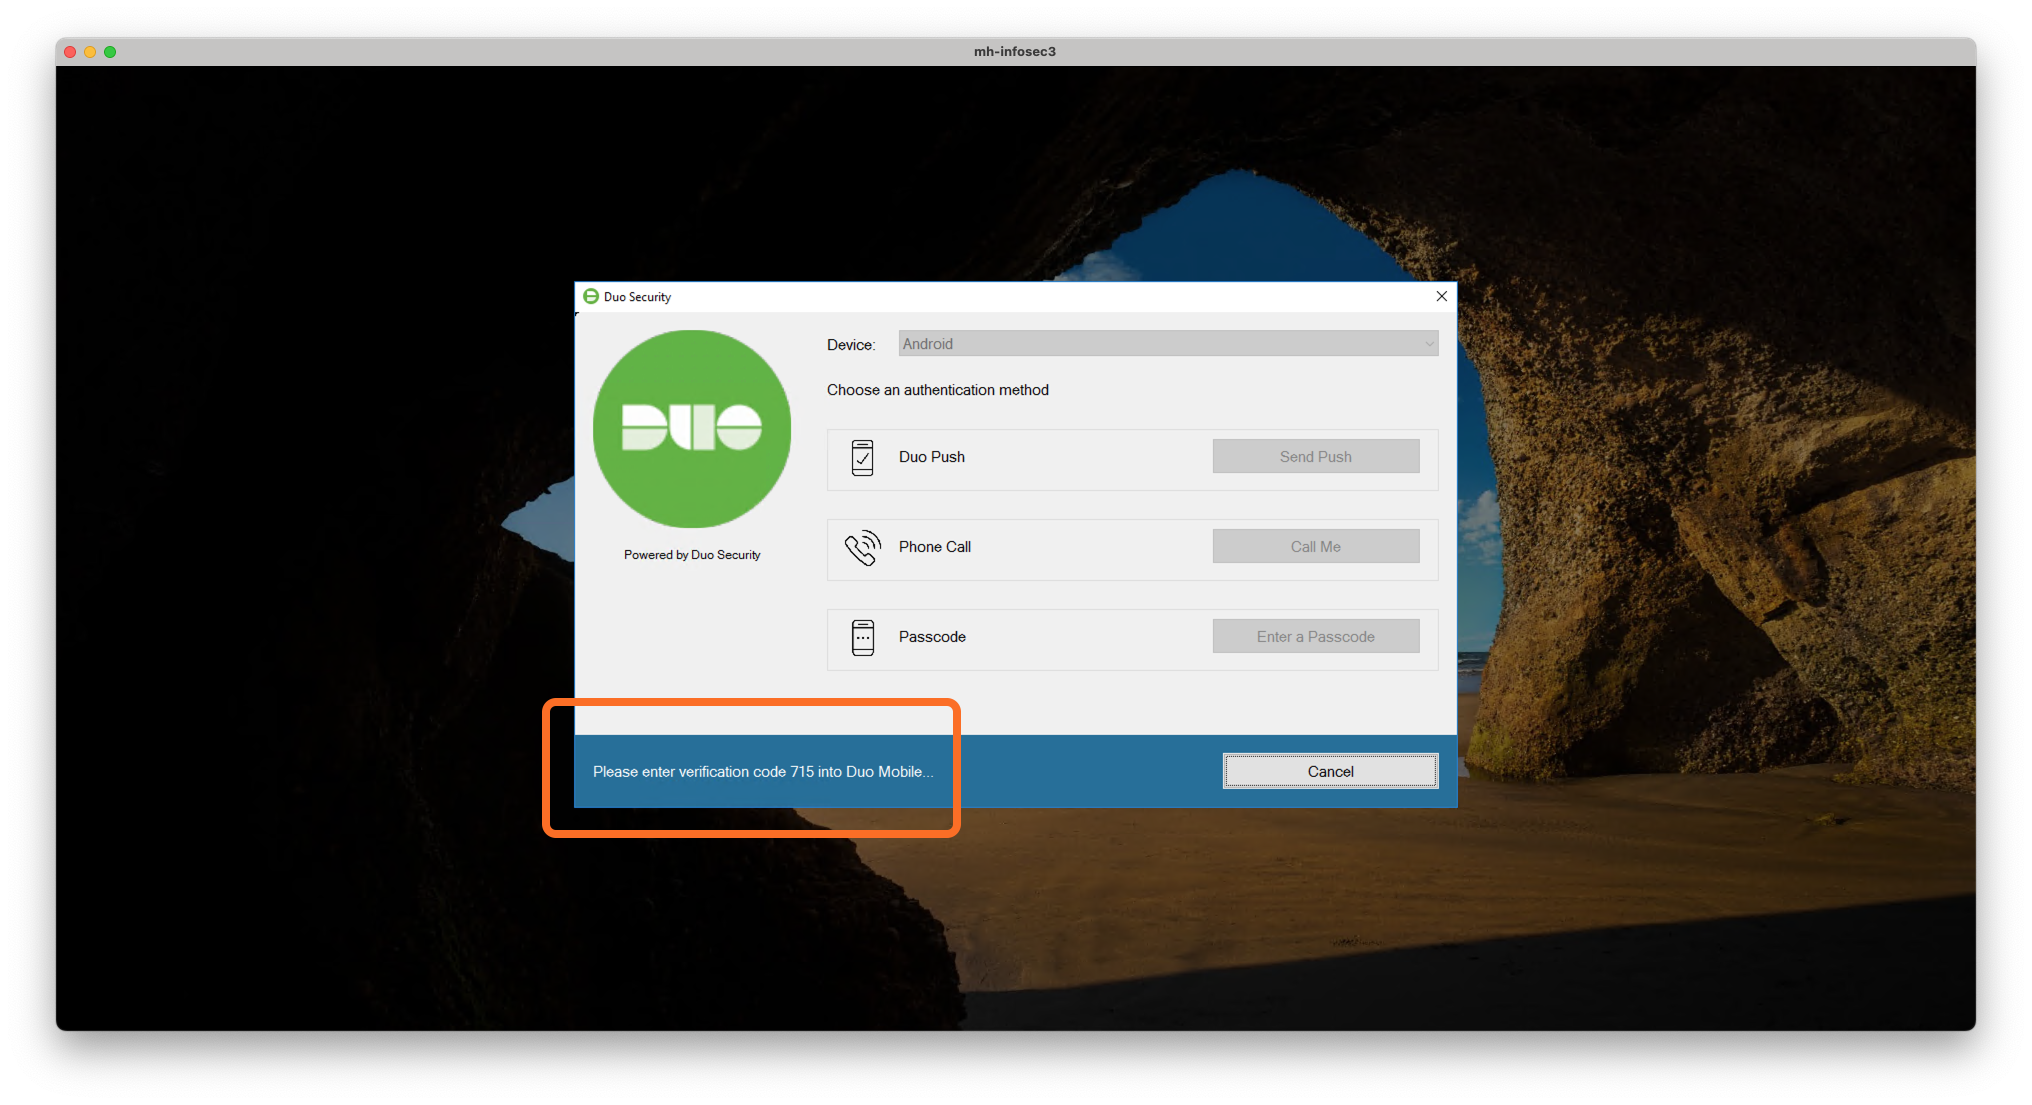Open the Android device dropdown
The width and height of the screenshot is (2032, 1105).
coord(1166,344)
